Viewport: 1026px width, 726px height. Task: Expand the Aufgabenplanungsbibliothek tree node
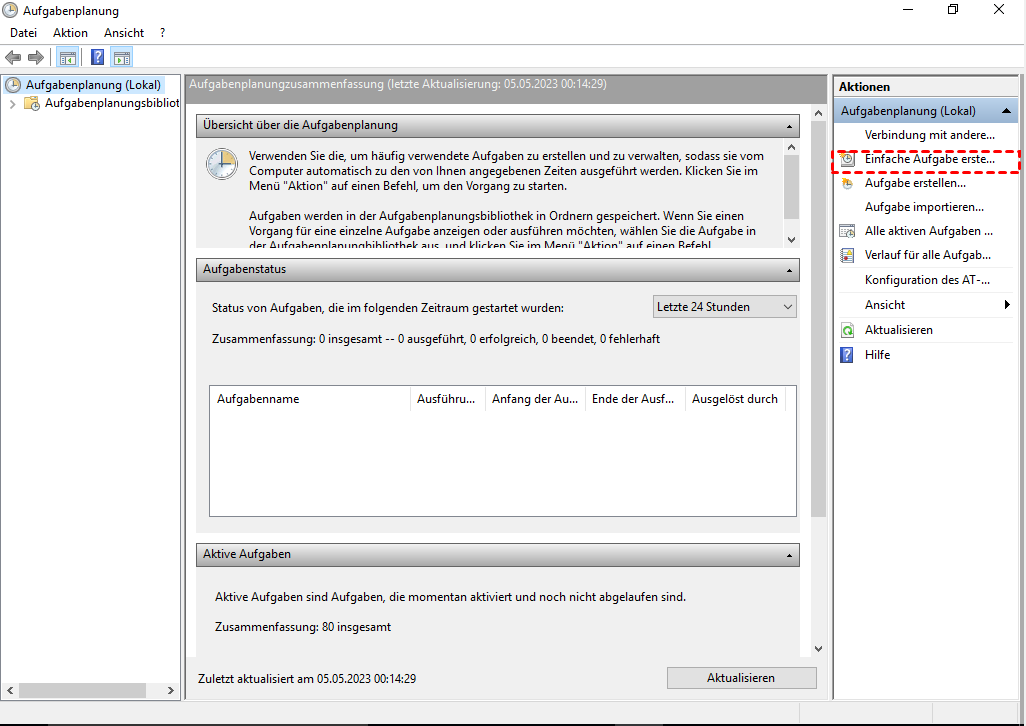(12, 103)
